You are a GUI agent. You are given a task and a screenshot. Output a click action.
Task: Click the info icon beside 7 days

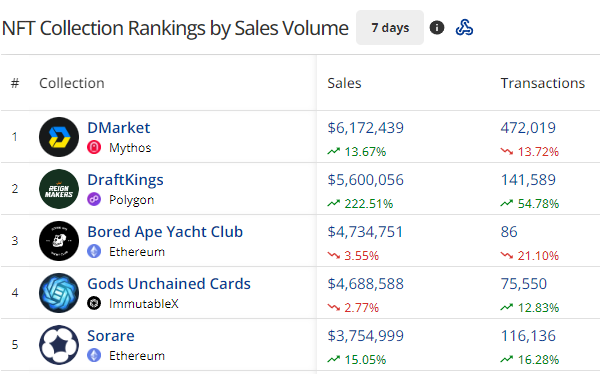click(437, 28)
